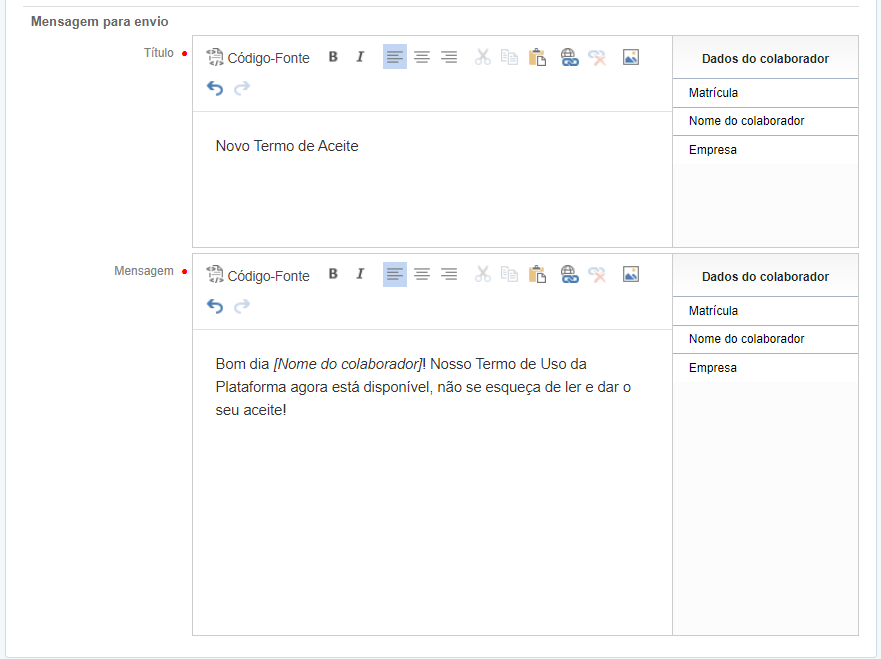Click left align in the Mensagem editor toolbar

[x=395, y=275]
